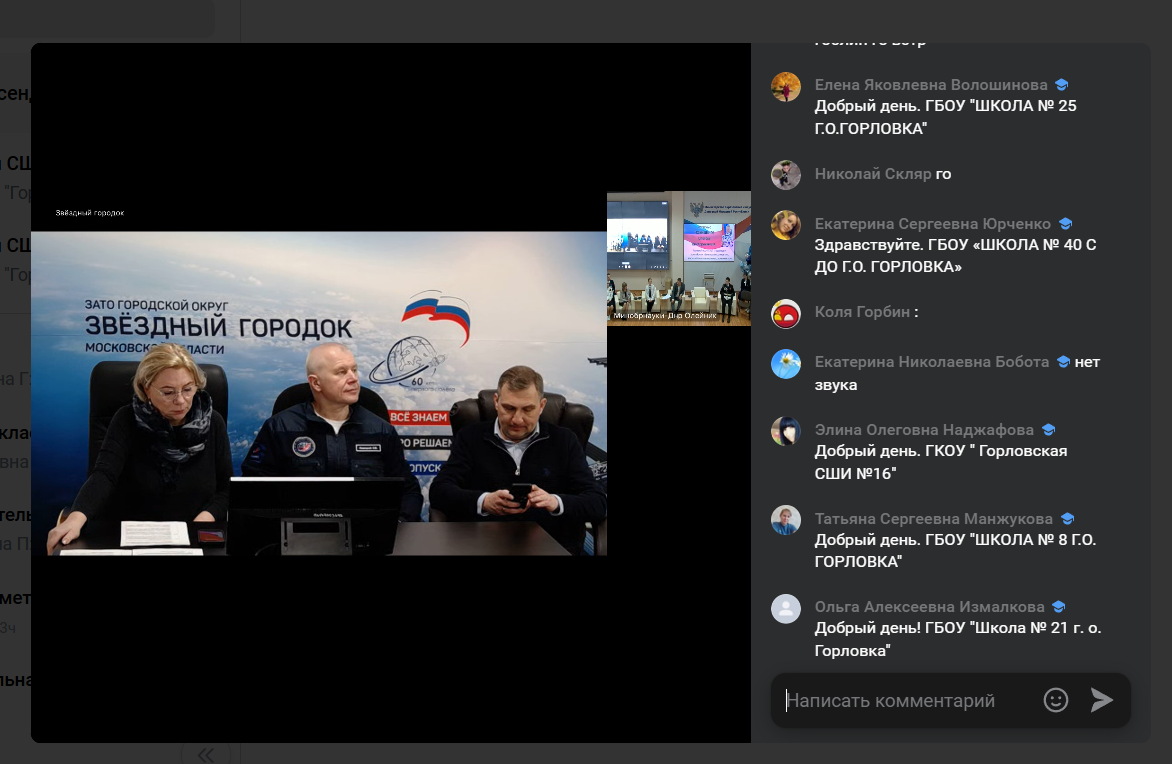The image size is (1172, 764).
Task: Open profile link Ольга Алексеевна Измалкова
Action: 929,607
